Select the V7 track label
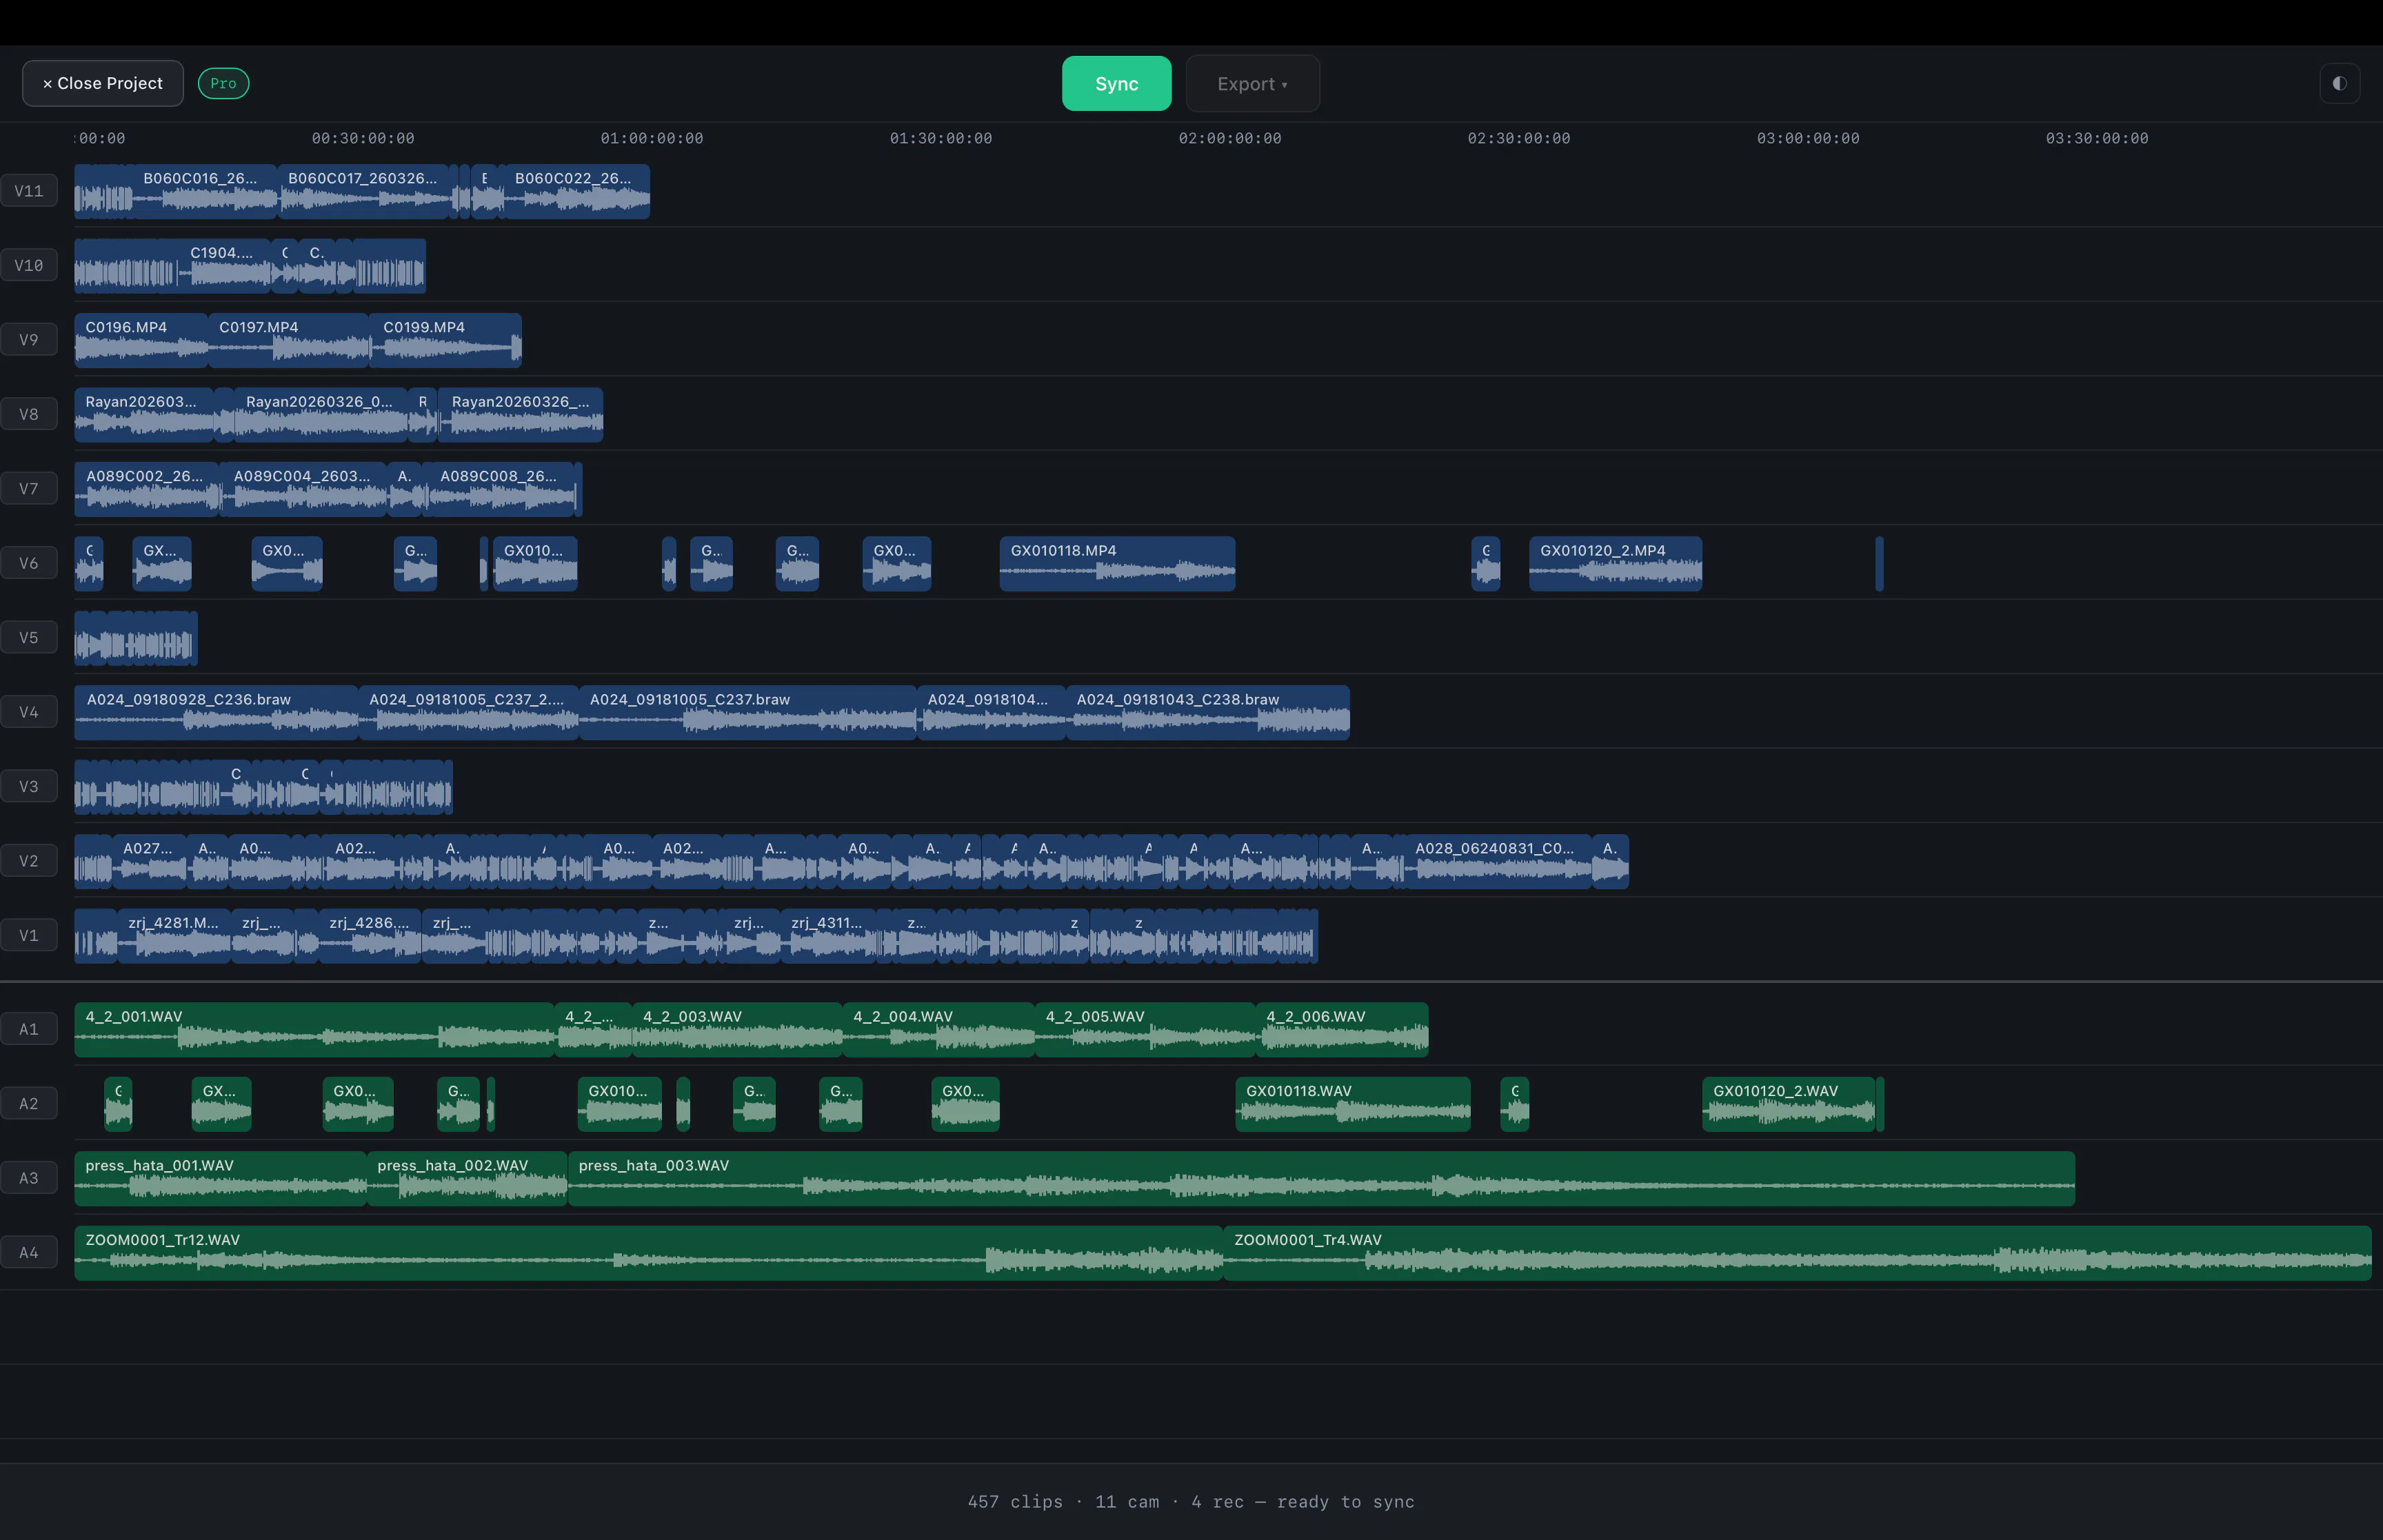Viewport: 2383px width, 1540px height. pyautogui.click(x=29, y=489)
